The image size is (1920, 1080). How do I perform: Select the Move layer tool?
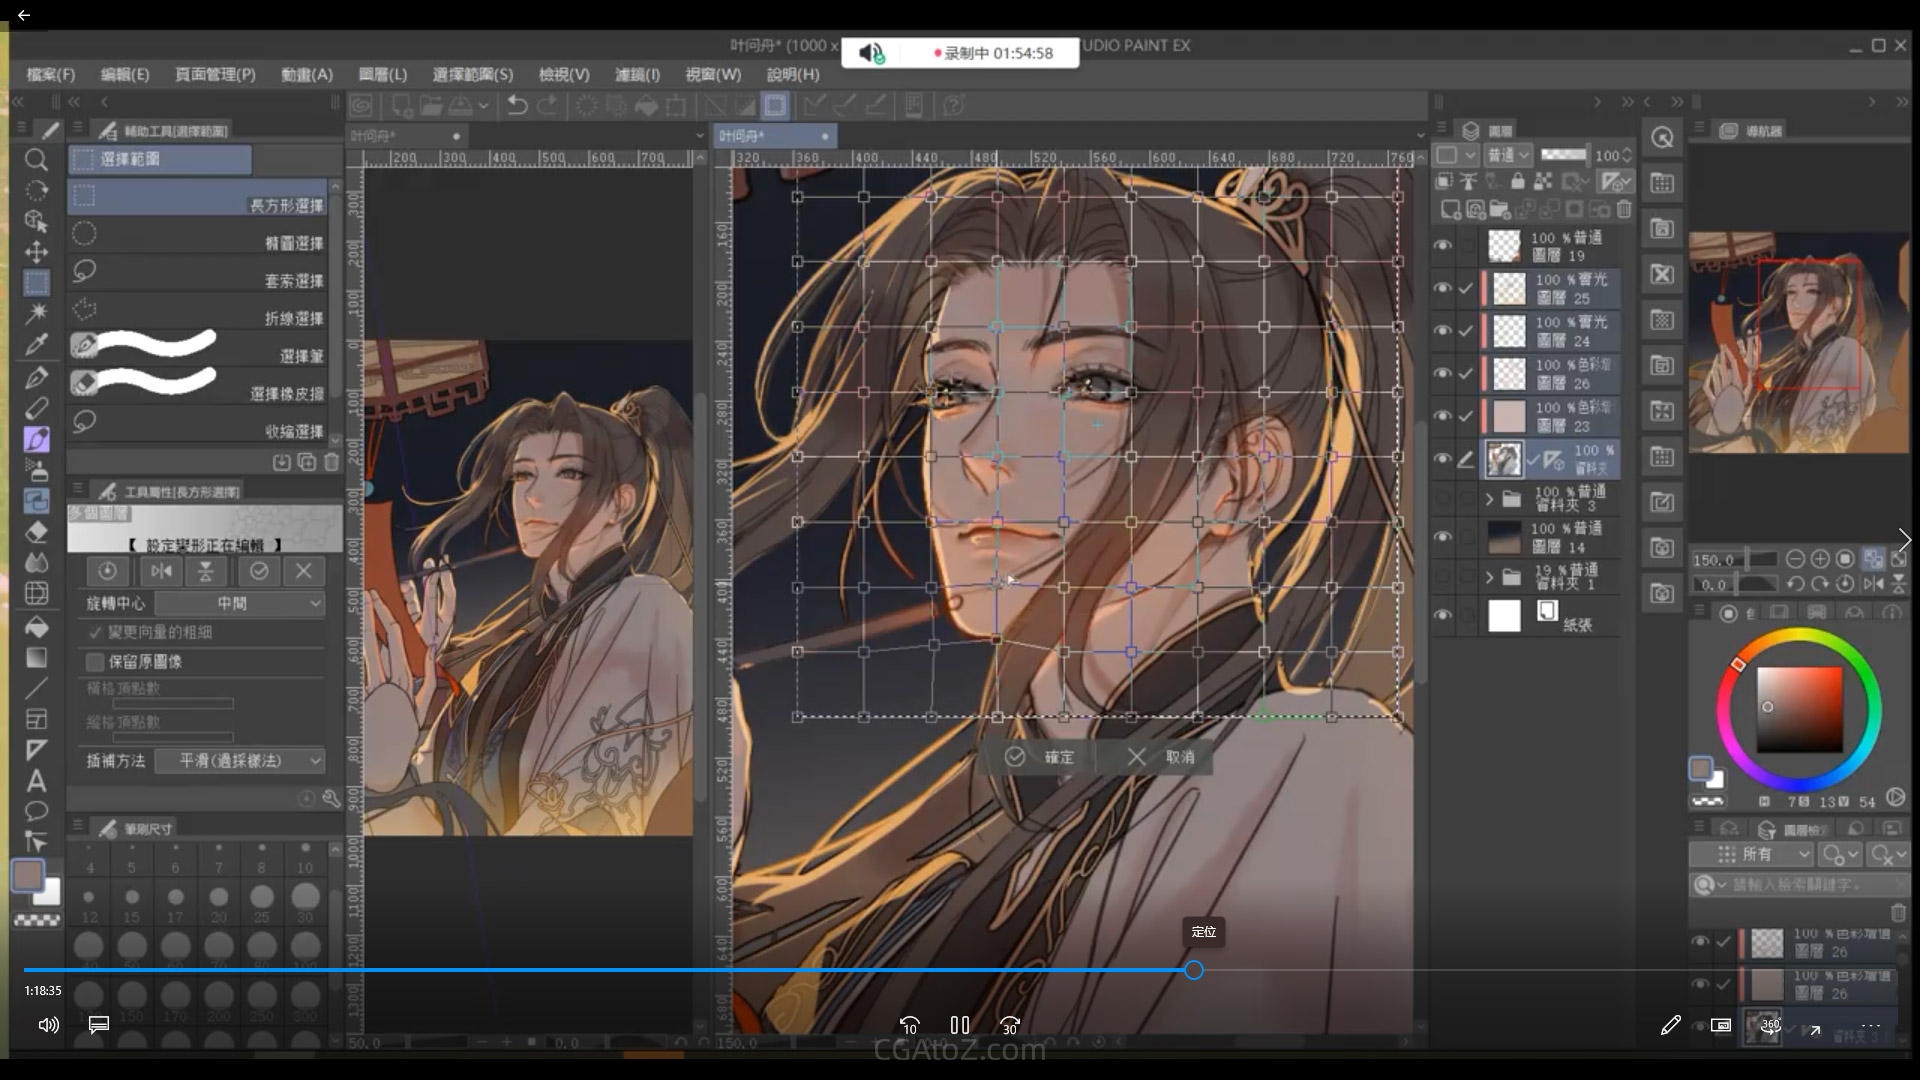(36, 252)
